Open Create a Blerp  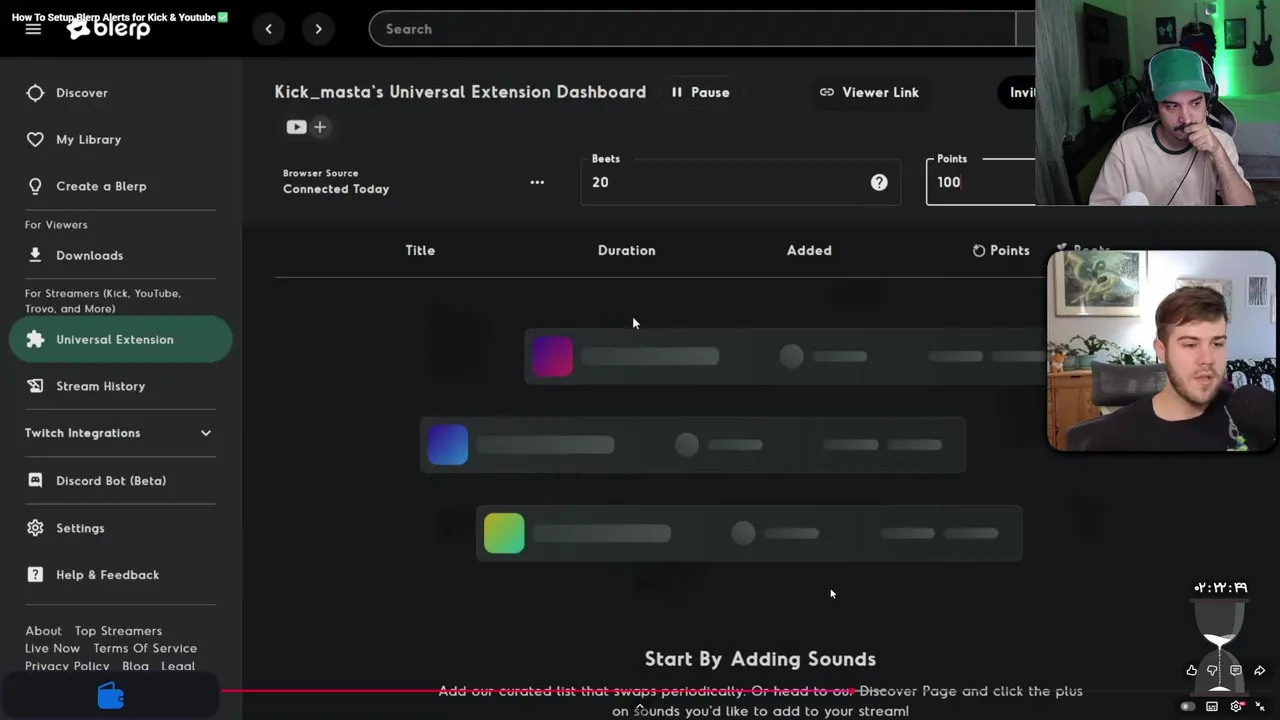pos(101,186)
